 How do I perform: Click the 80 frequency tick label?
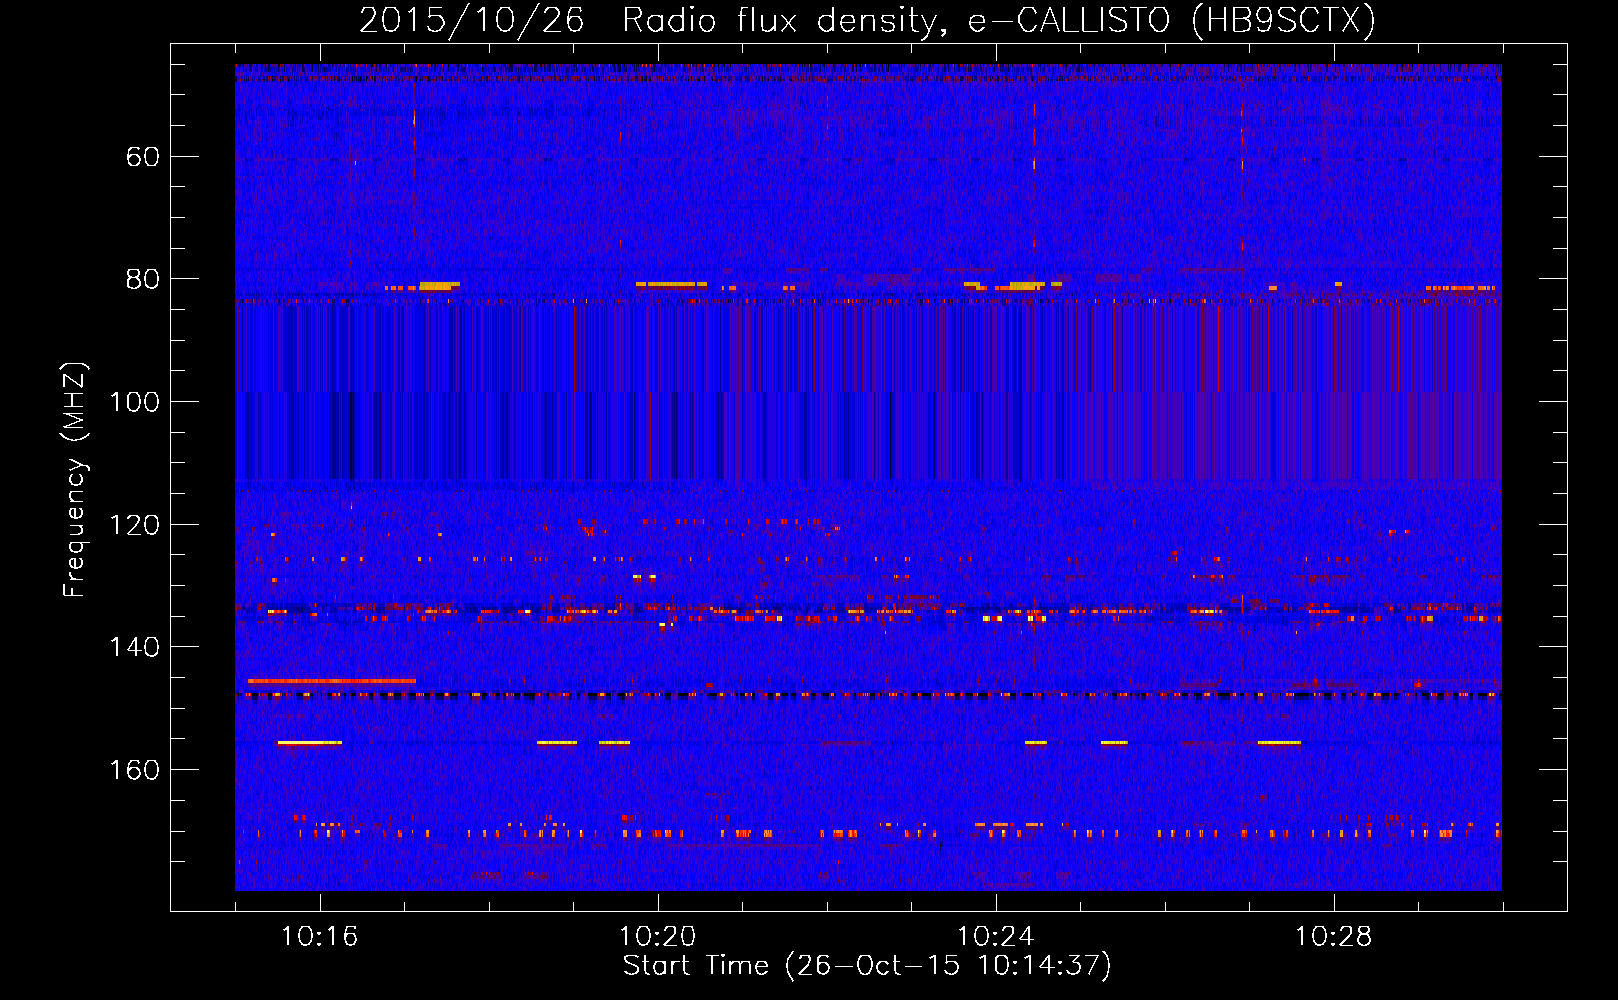pyautogui.click(x=143, y=279)
